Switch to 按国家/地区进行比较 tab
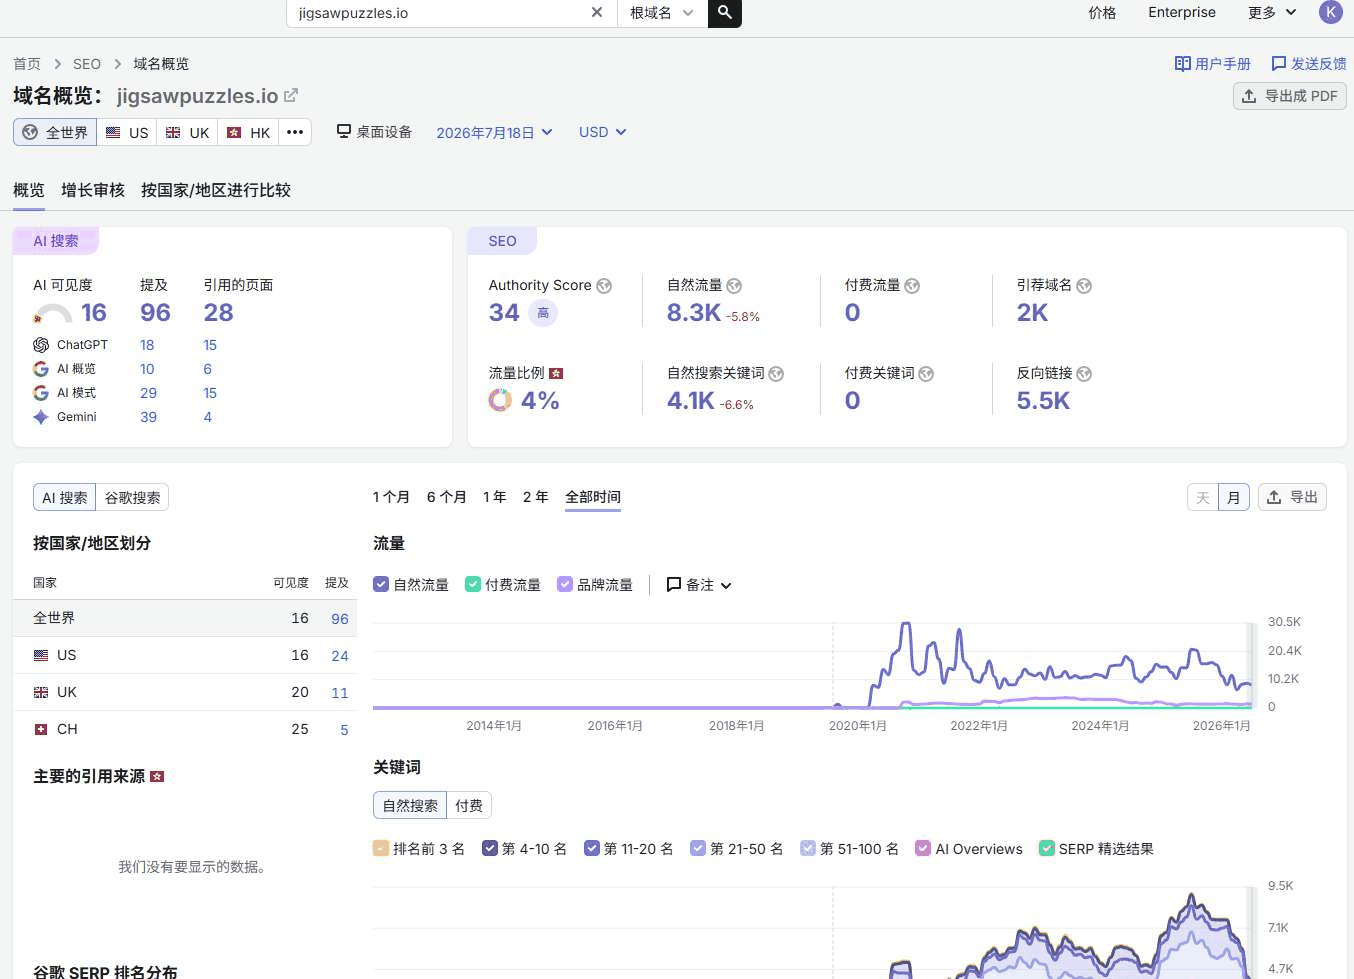This screenshot has width=1354, height=979. [216, 190]
